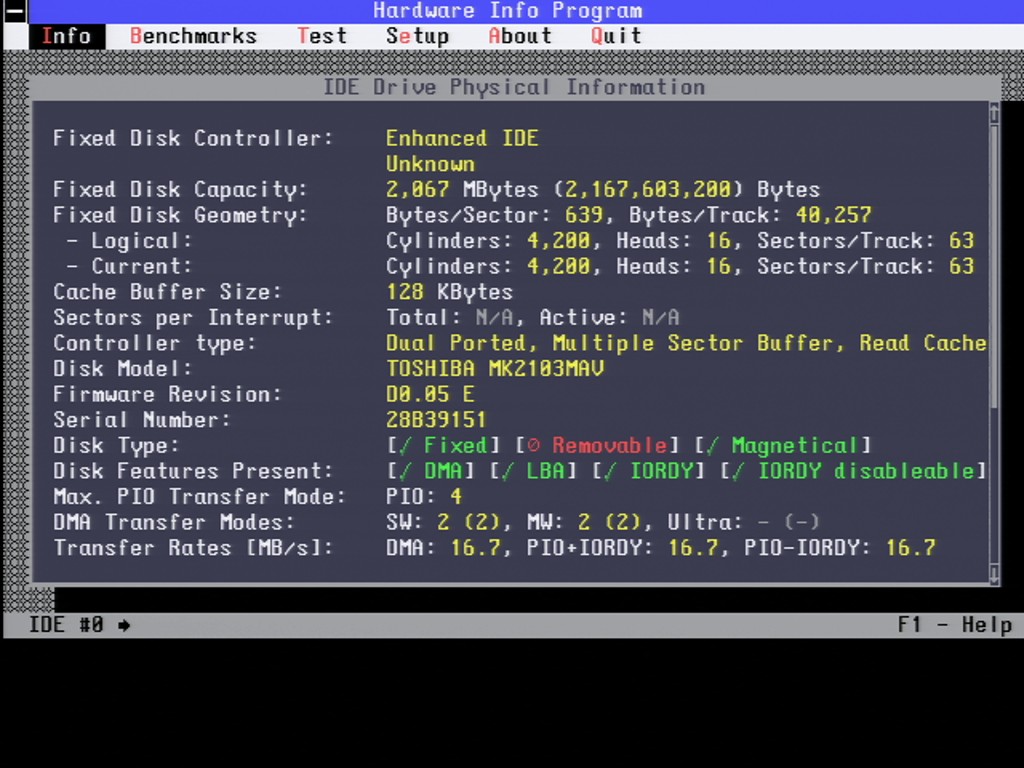The height and width of the screenshot is (768, 1024).
Task: Click the Sectors per Interrupt label
Action: (x=193, y=317)
